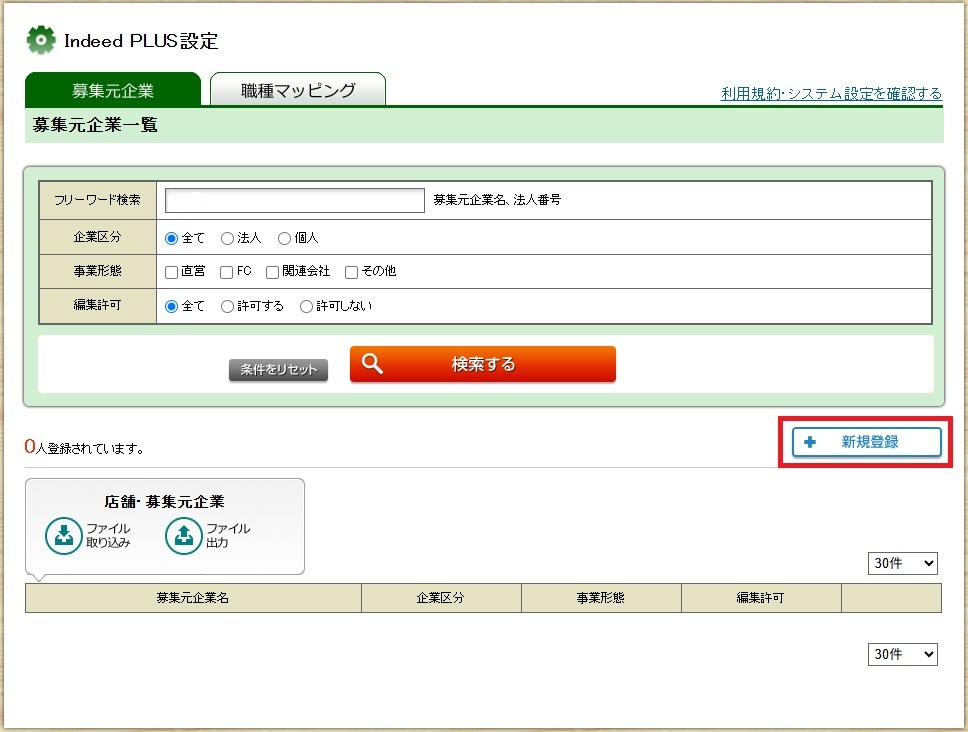
Task: Click the plus icon on 新規登録 button
Action: (810, 442)
